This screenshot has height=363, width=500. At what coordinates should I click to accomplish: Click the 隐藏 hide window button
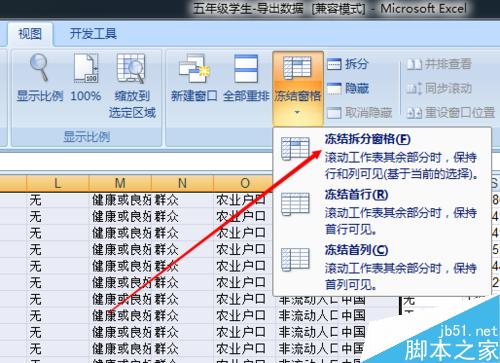point(348,88)
